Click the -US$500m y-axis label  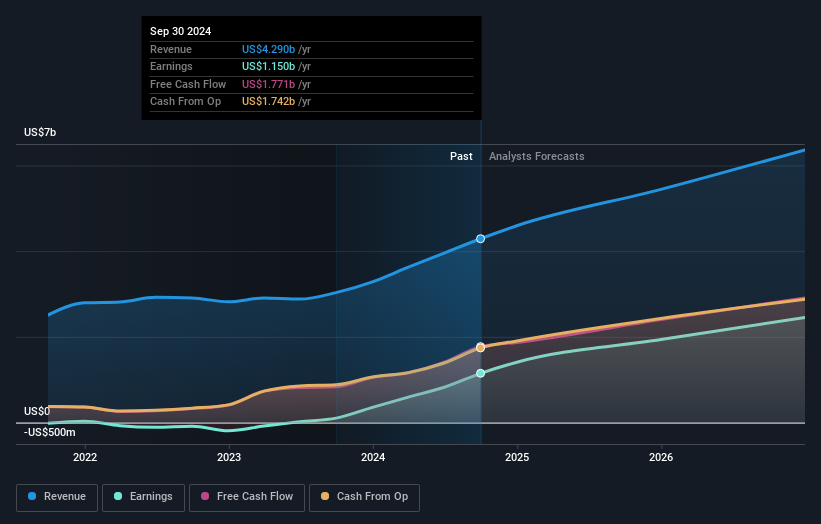[50, 432]
